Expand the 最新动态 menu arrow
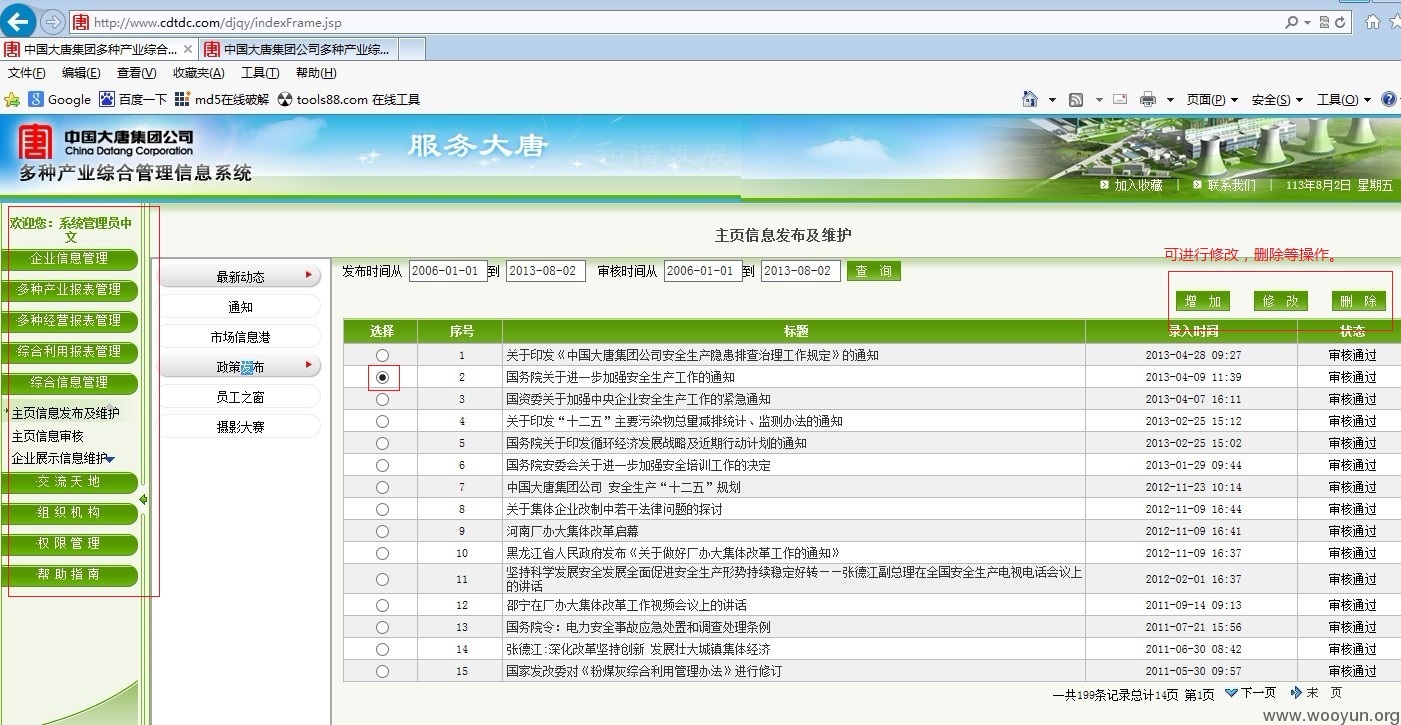This screenshot has height=725, width=1401. pos(309,274)
